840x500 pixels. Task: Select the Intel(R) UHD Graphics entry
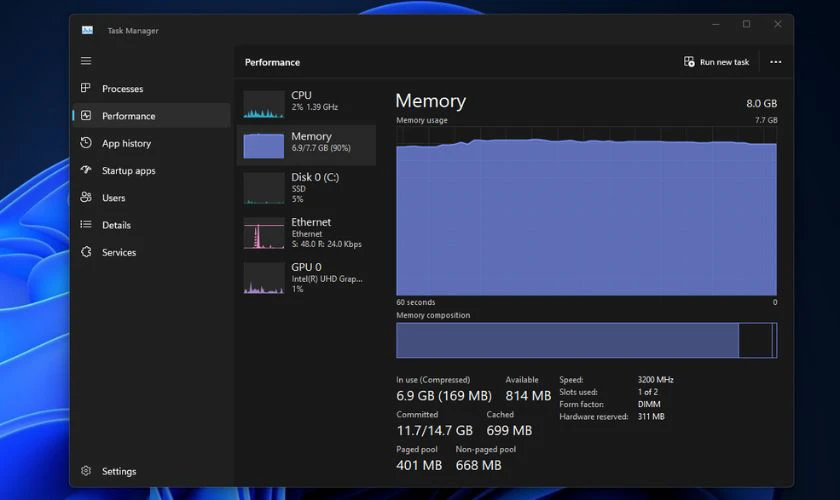tap(306, 278)
